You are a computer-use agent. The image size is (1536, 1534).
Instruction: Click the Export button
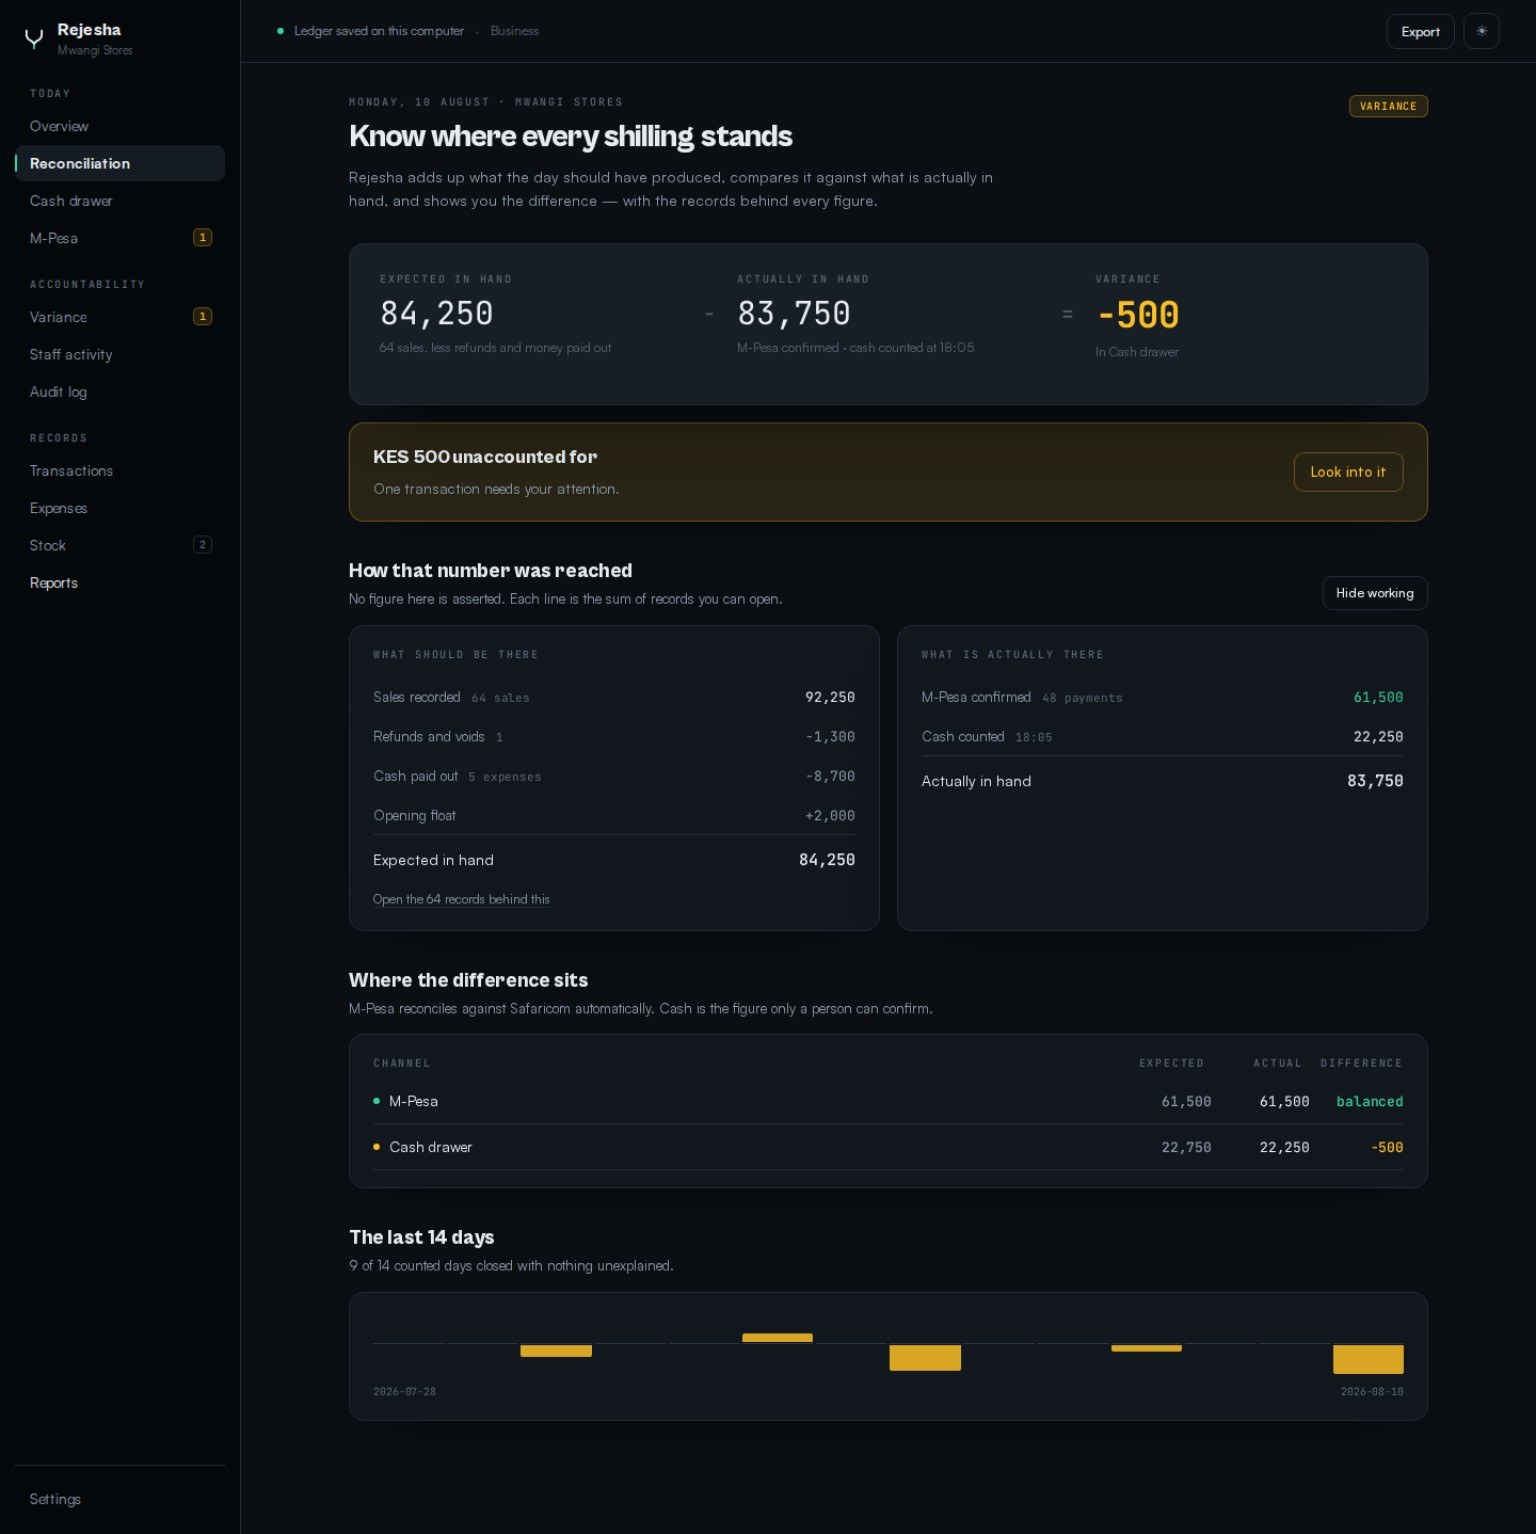pyautogui.click(x=1420, y=31)
